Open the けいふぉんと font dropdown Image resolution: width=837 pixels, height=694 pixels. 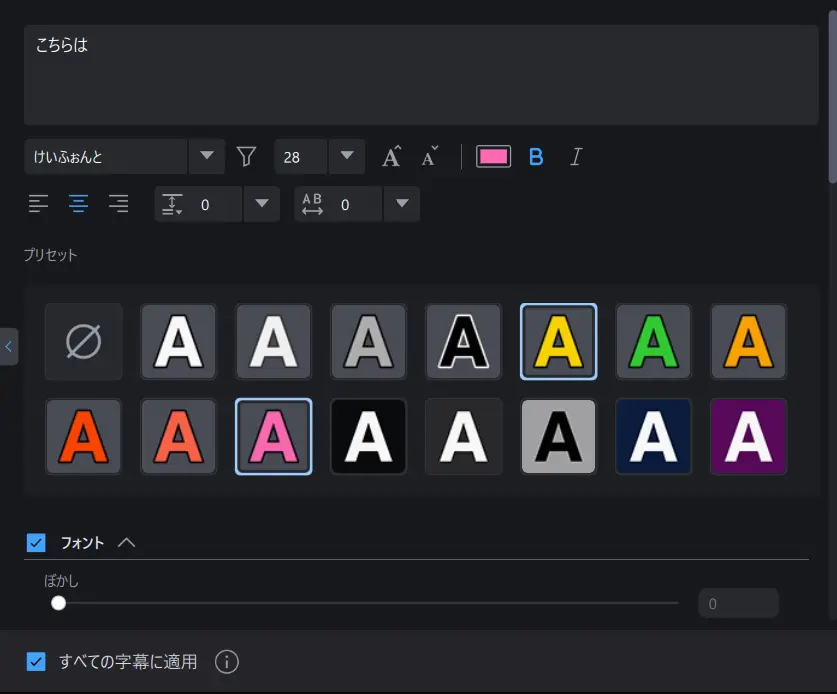(x=207, y=156)
